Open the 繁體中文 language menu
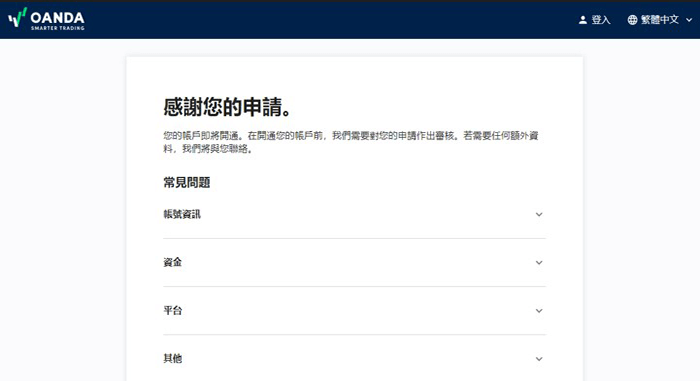 pos(660,20)
